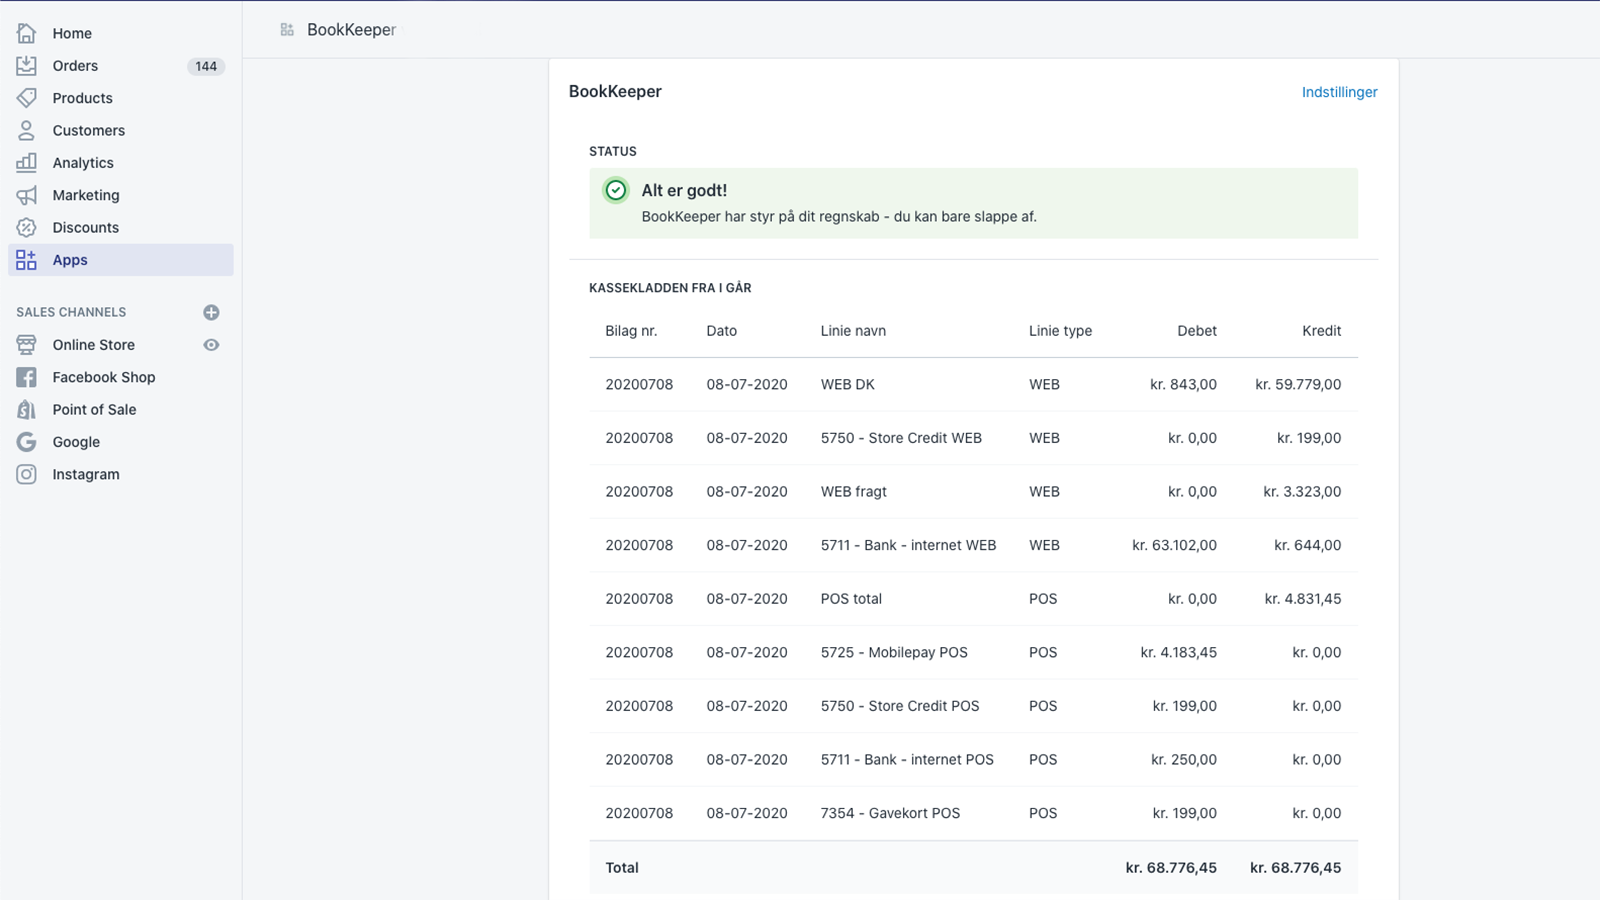Select the Customers person icon
This screenshot has height=900, width=1600.
tap(27, 130)
